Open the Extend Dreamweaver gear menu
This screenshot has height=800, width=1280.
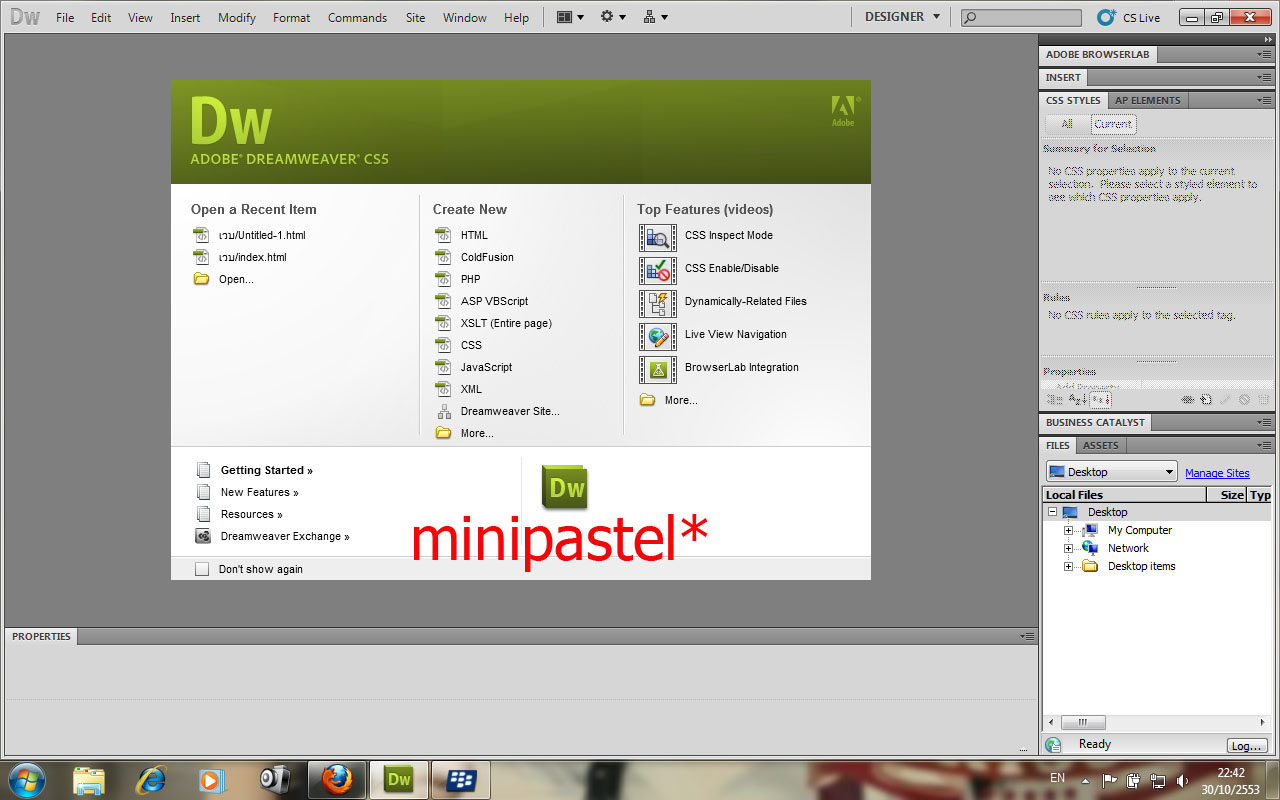pyautogui.click(x=613, y=17)
